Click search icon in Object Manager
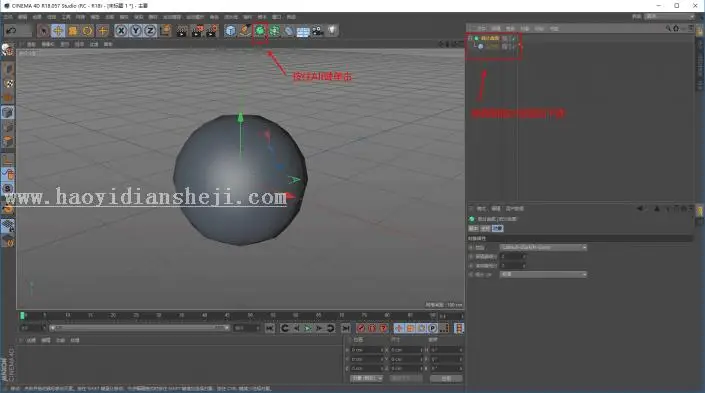The width and height of the screenshot is (705, 393). (668, 28)
